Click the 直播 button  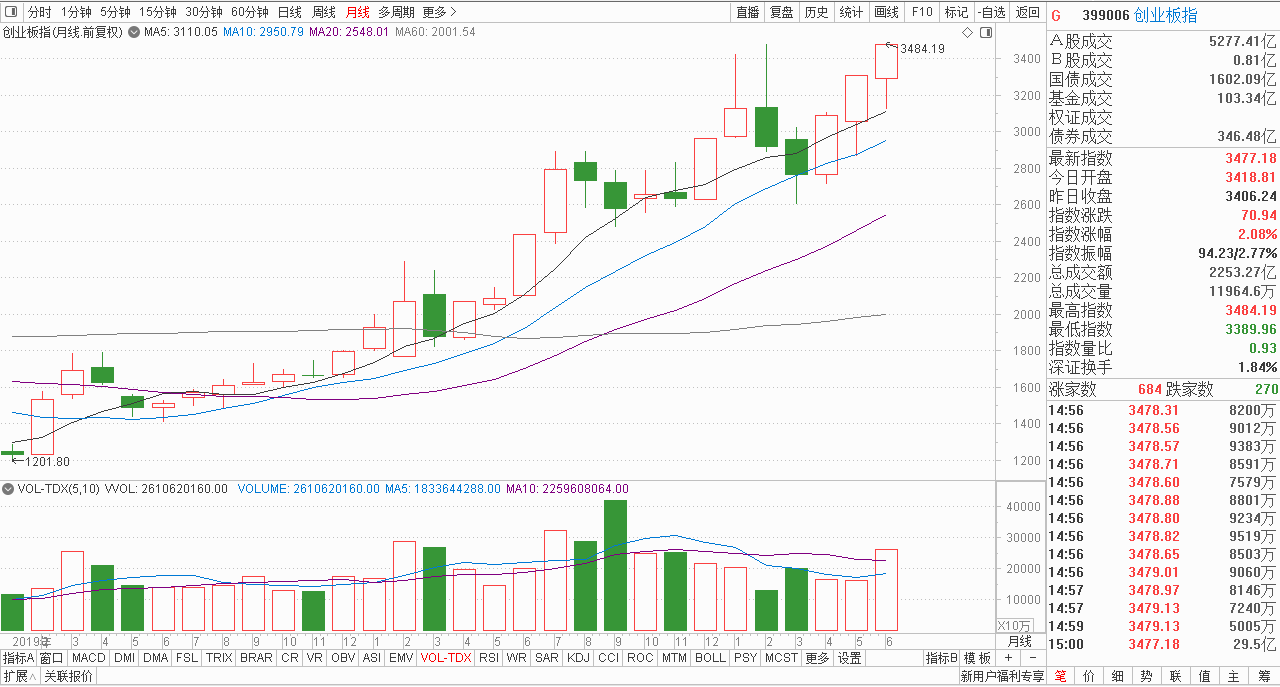[x=747, y=12]
